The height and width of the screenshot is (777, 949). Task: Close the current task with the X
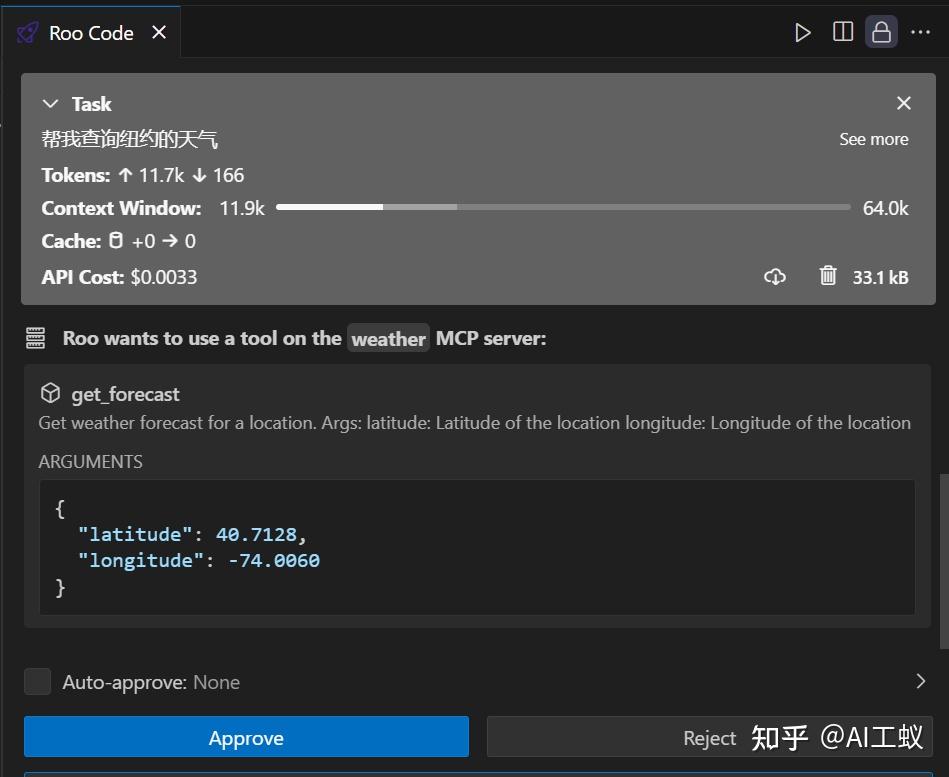[903, 102]
